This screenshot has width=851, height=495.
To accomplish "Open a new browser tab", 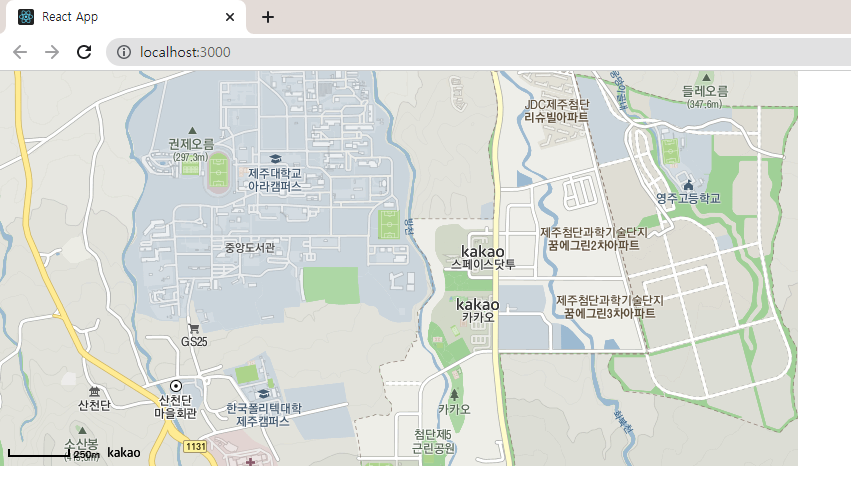I will pyautogui.click(x=268, y=17).
